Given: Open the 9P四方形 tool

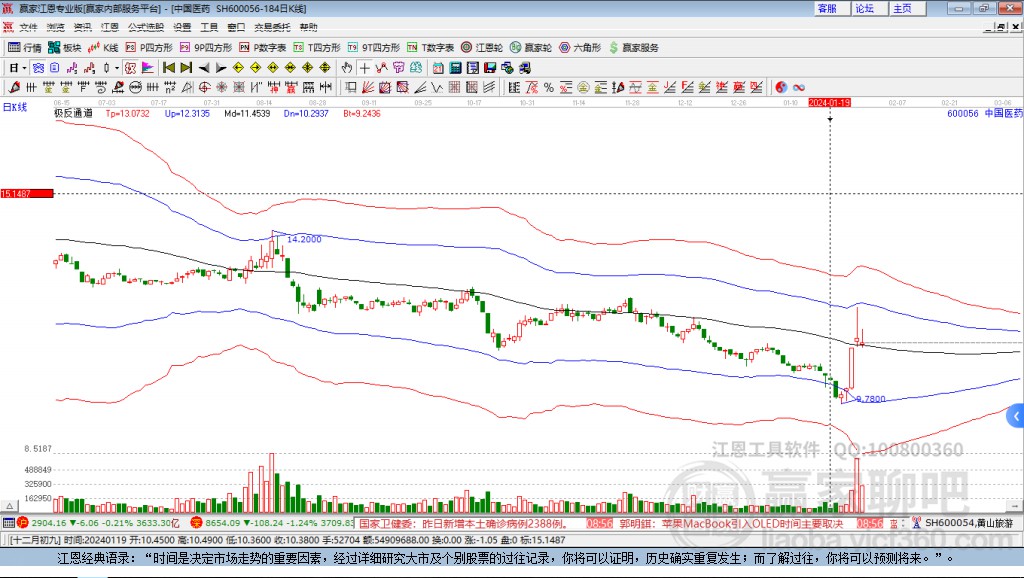Looking at the screenshot, I should click(206, 47).
